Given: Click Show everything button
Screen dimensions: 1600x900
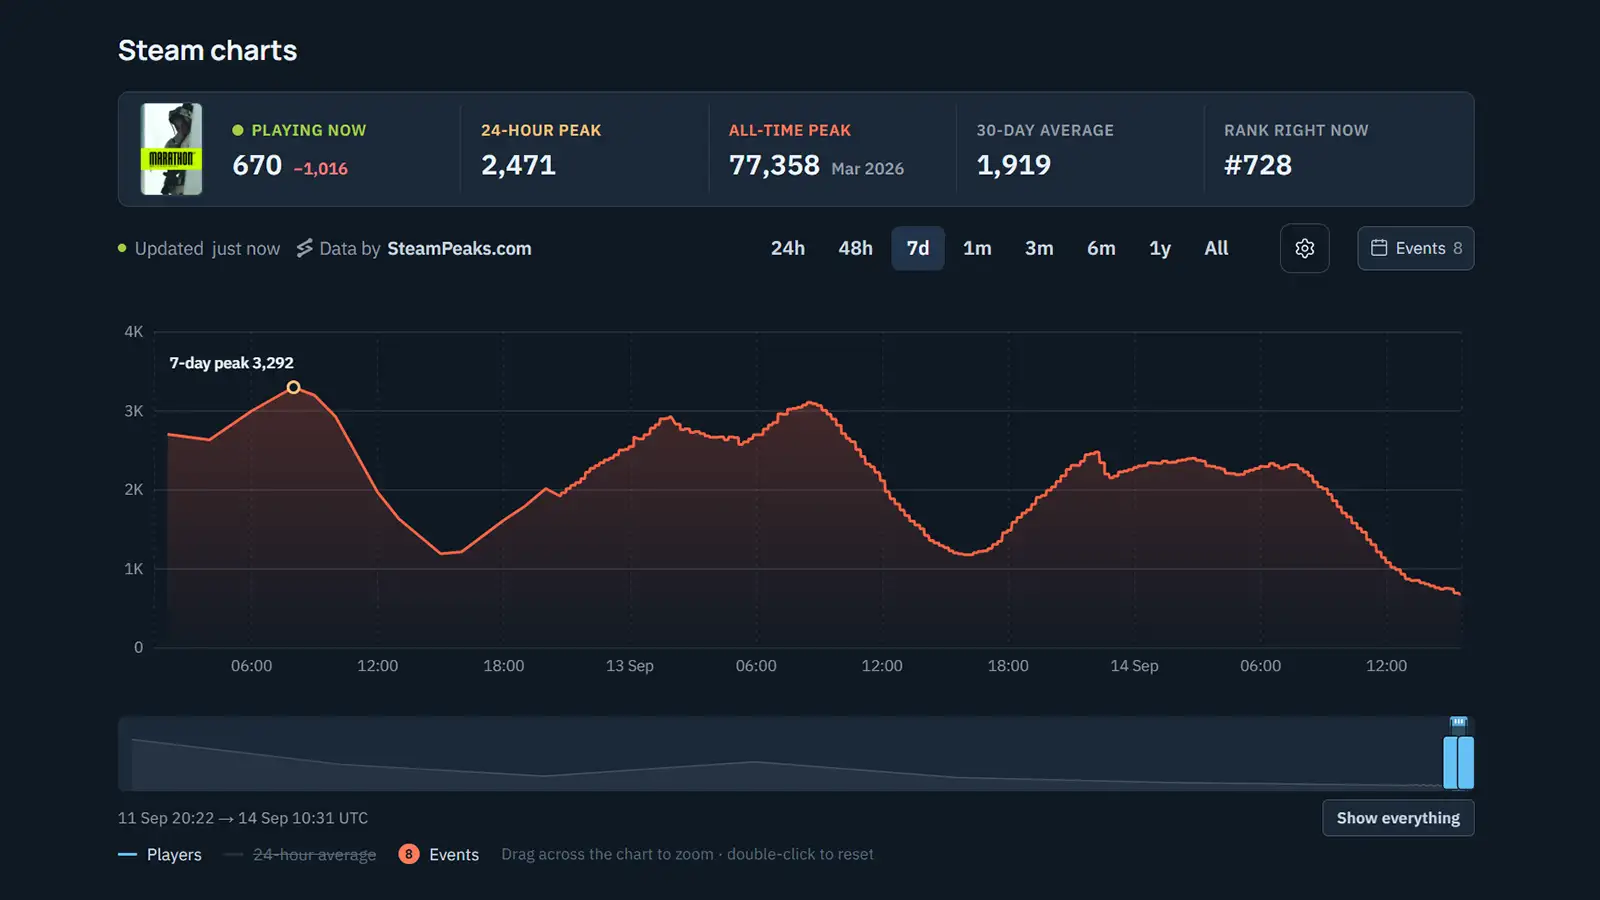Looking at the screenshot, I should click(1398, 818).
